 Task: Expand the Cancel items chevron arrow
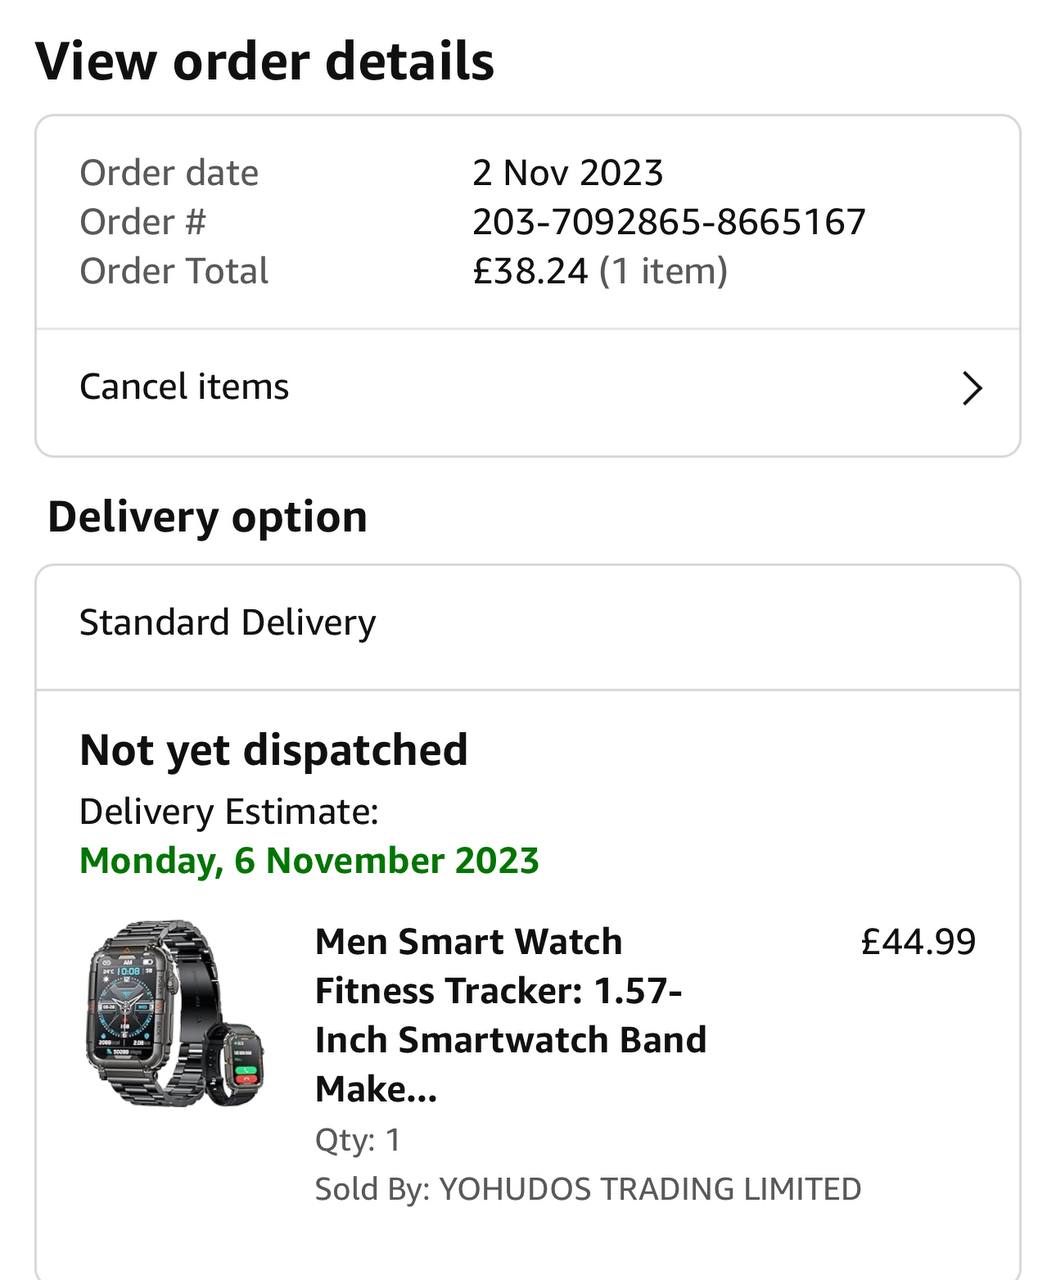[972, 388]
